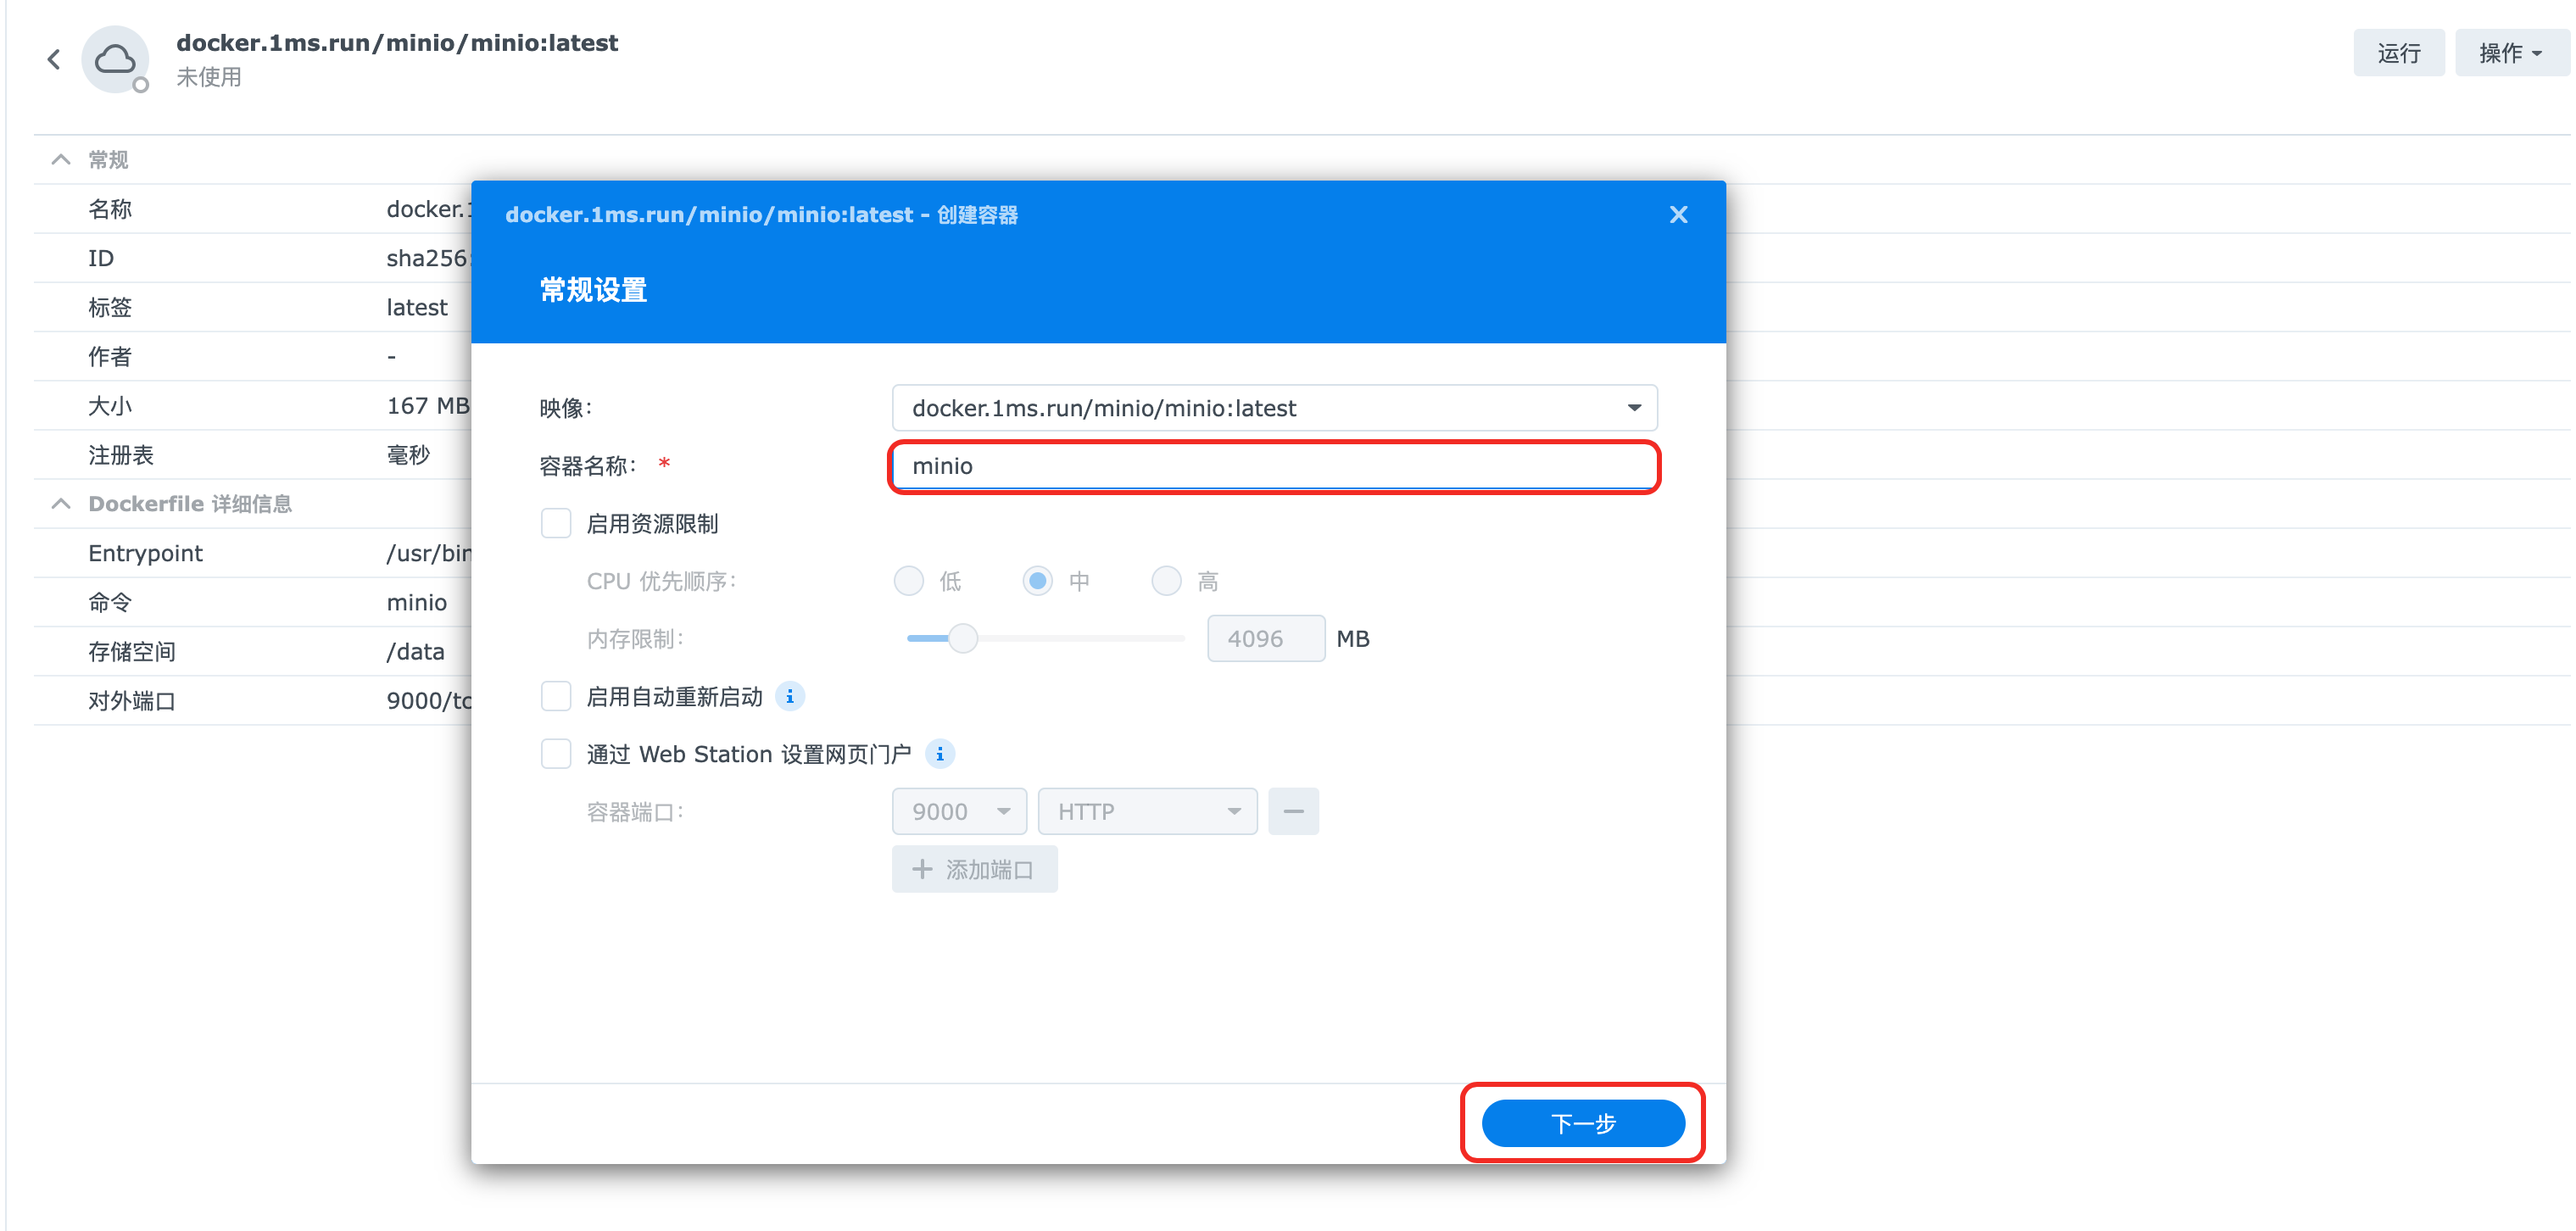Click the 4096 memory limit field
Viewport: 2576px width, 1231px height.
pyautogui.click(x=1265, y=639)
